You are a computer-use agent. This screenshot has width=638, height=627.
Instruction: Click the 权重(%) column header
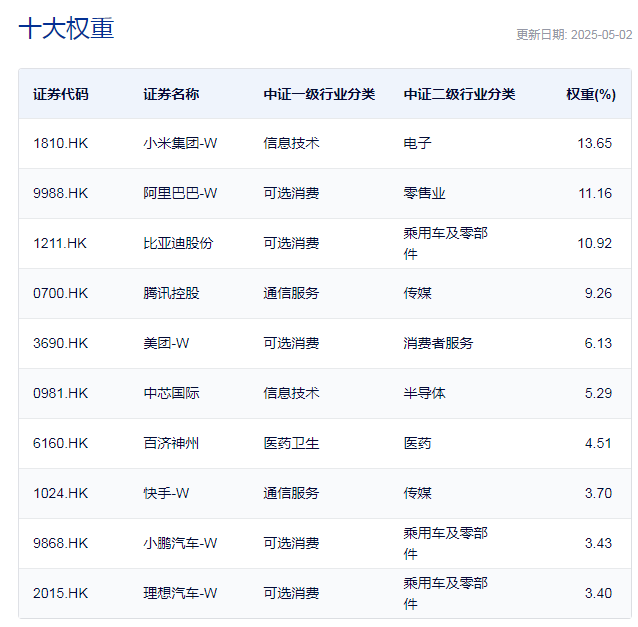591,94
